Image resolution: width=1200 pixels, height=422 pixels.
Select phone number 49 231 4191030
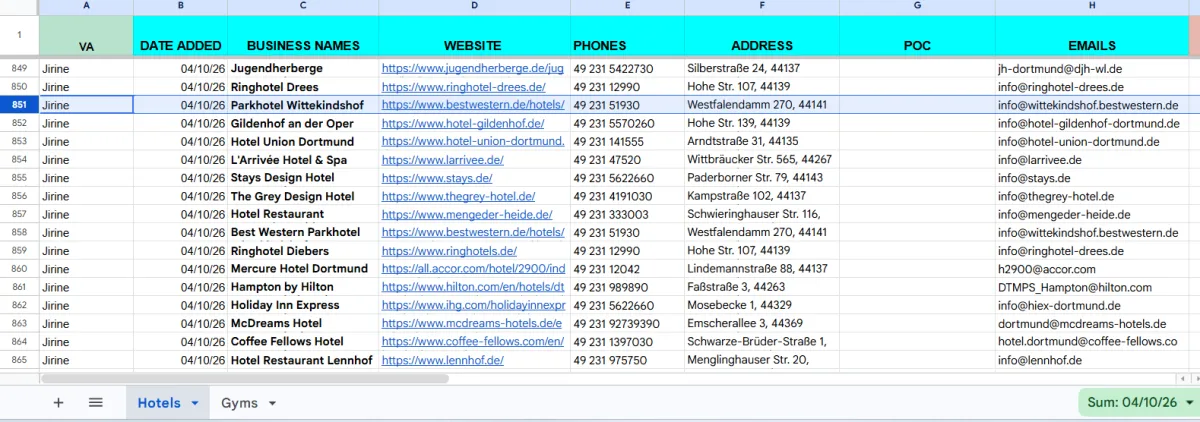click(626, 196)
